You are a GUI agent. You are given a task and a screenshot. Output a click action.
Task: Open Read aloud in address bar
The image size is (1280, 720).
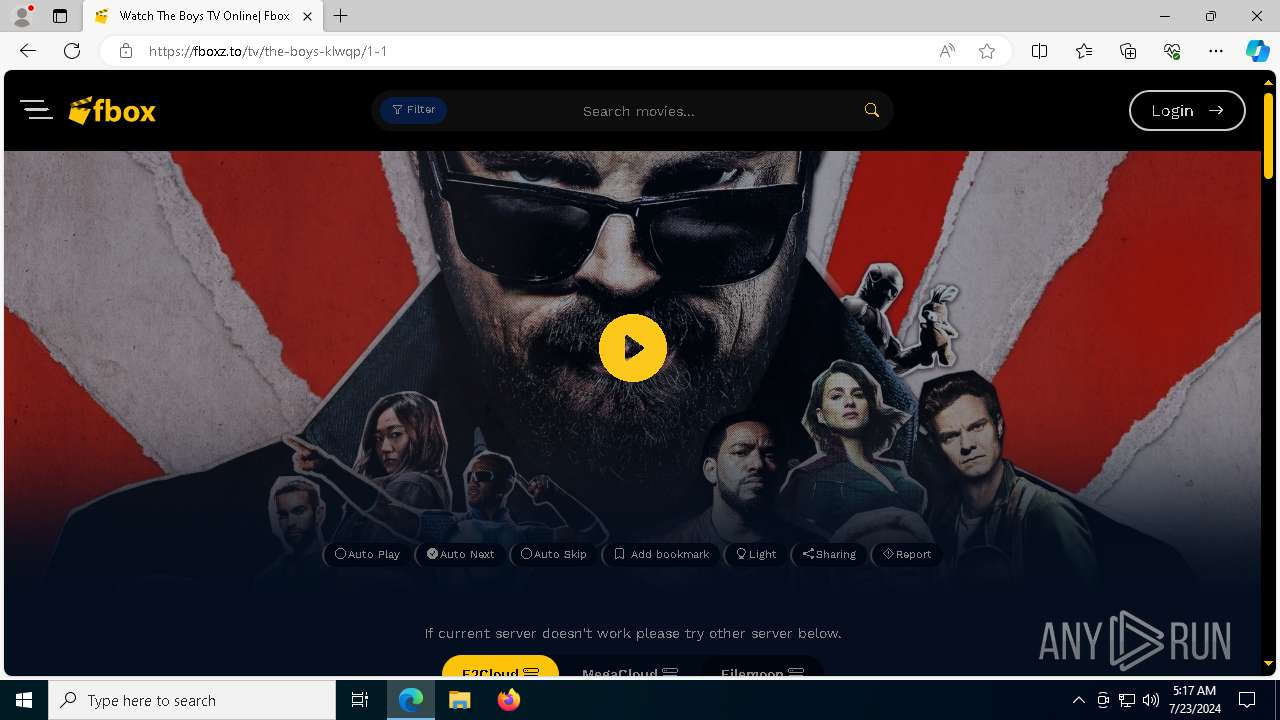[x=947, y=51]
